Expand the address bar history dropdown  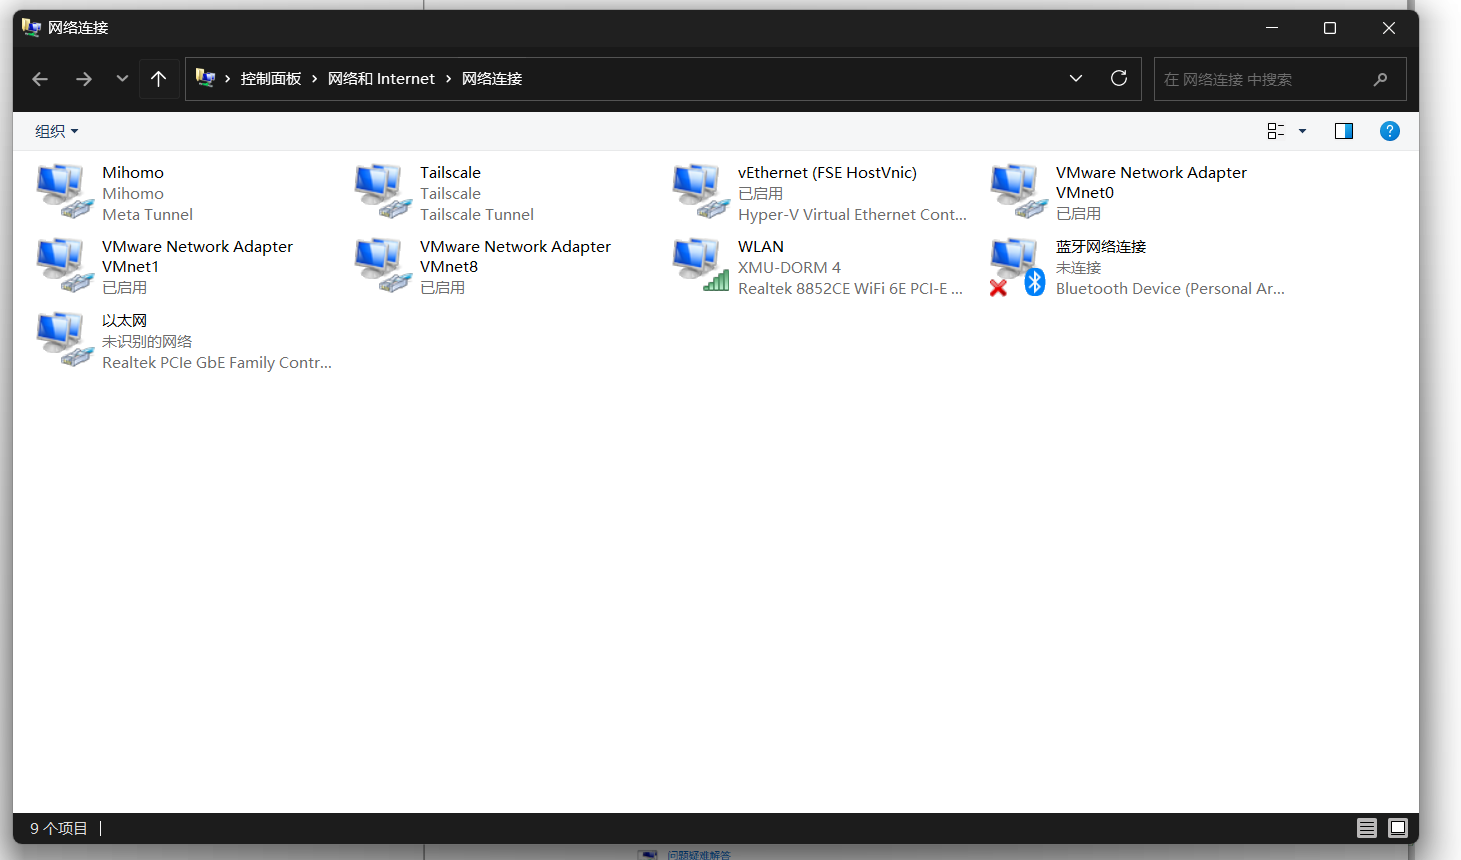[x=1076, y=78]
